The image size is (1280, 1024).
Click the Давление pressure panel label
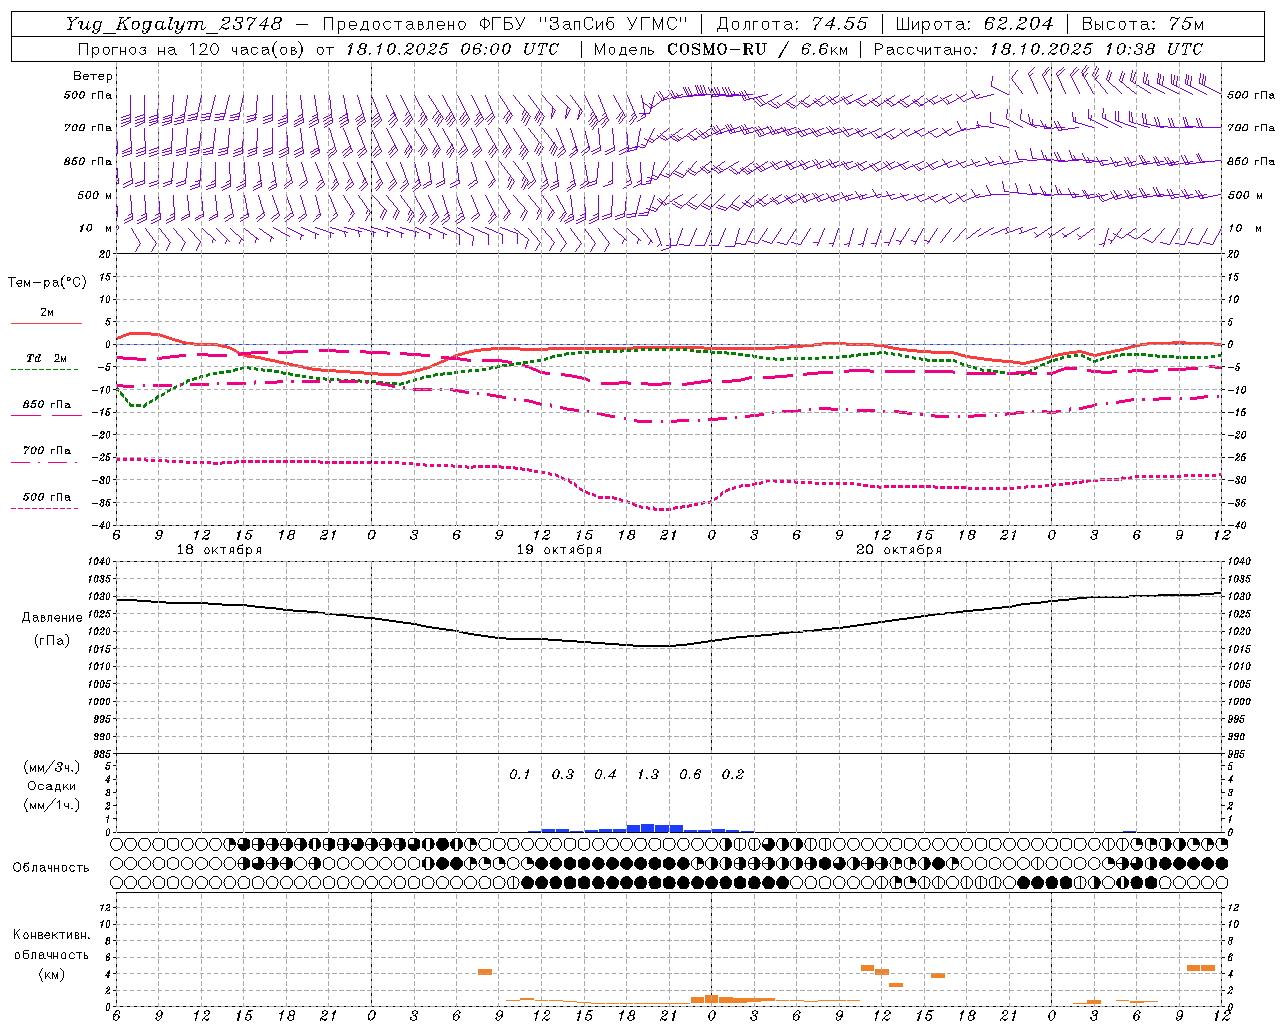[x=52, y=618]
